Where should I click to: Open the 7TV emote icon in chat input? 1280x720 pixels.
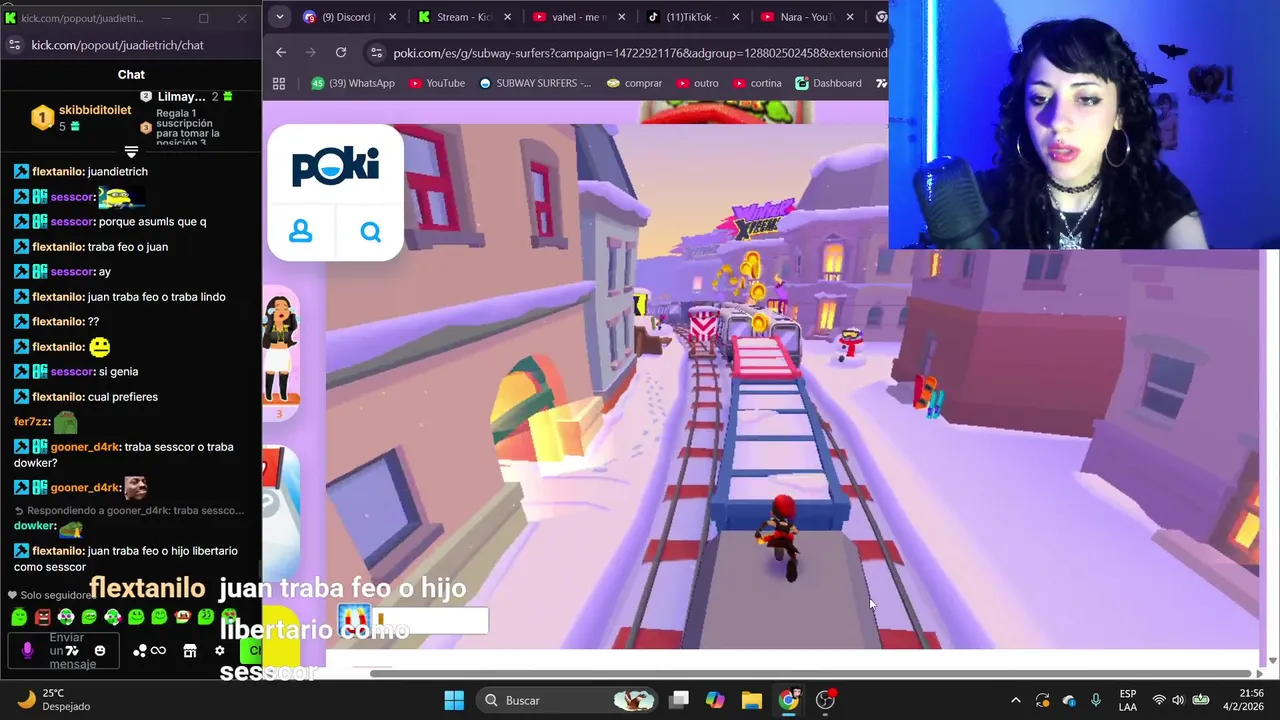[72, 651]
